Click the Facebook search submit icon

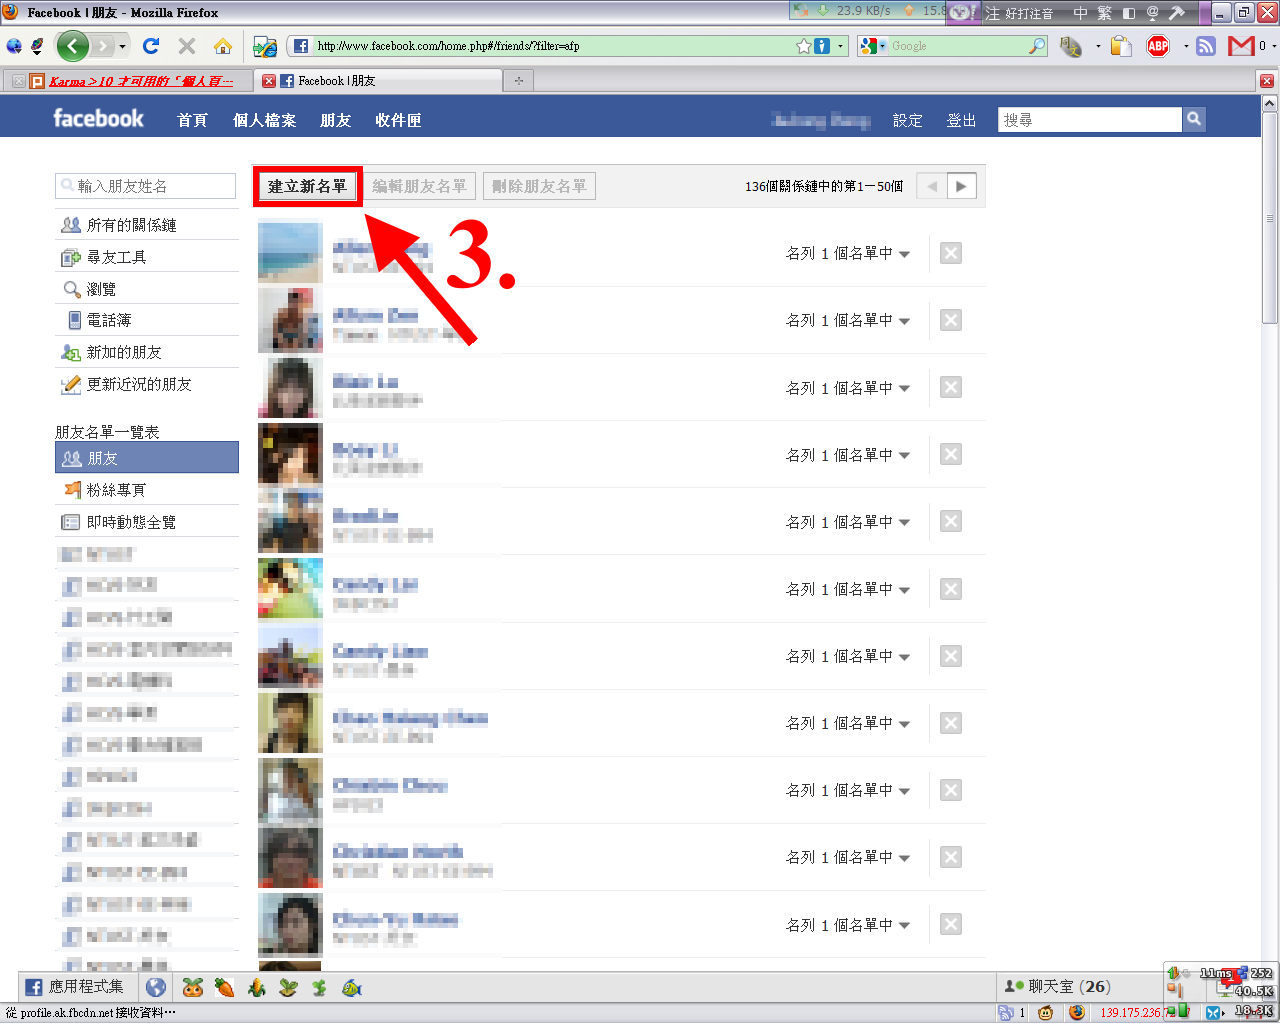[x=1193, y=120]
